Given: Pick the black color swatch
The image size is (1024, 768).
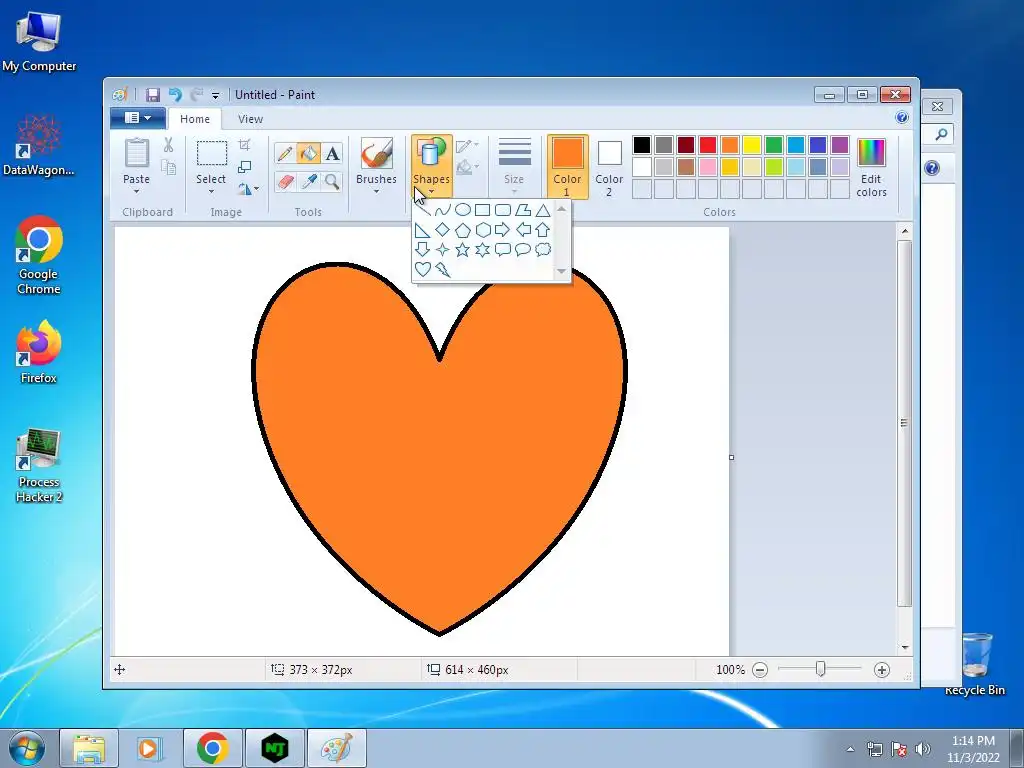Looking at the screenshot, I should [642, 144].
